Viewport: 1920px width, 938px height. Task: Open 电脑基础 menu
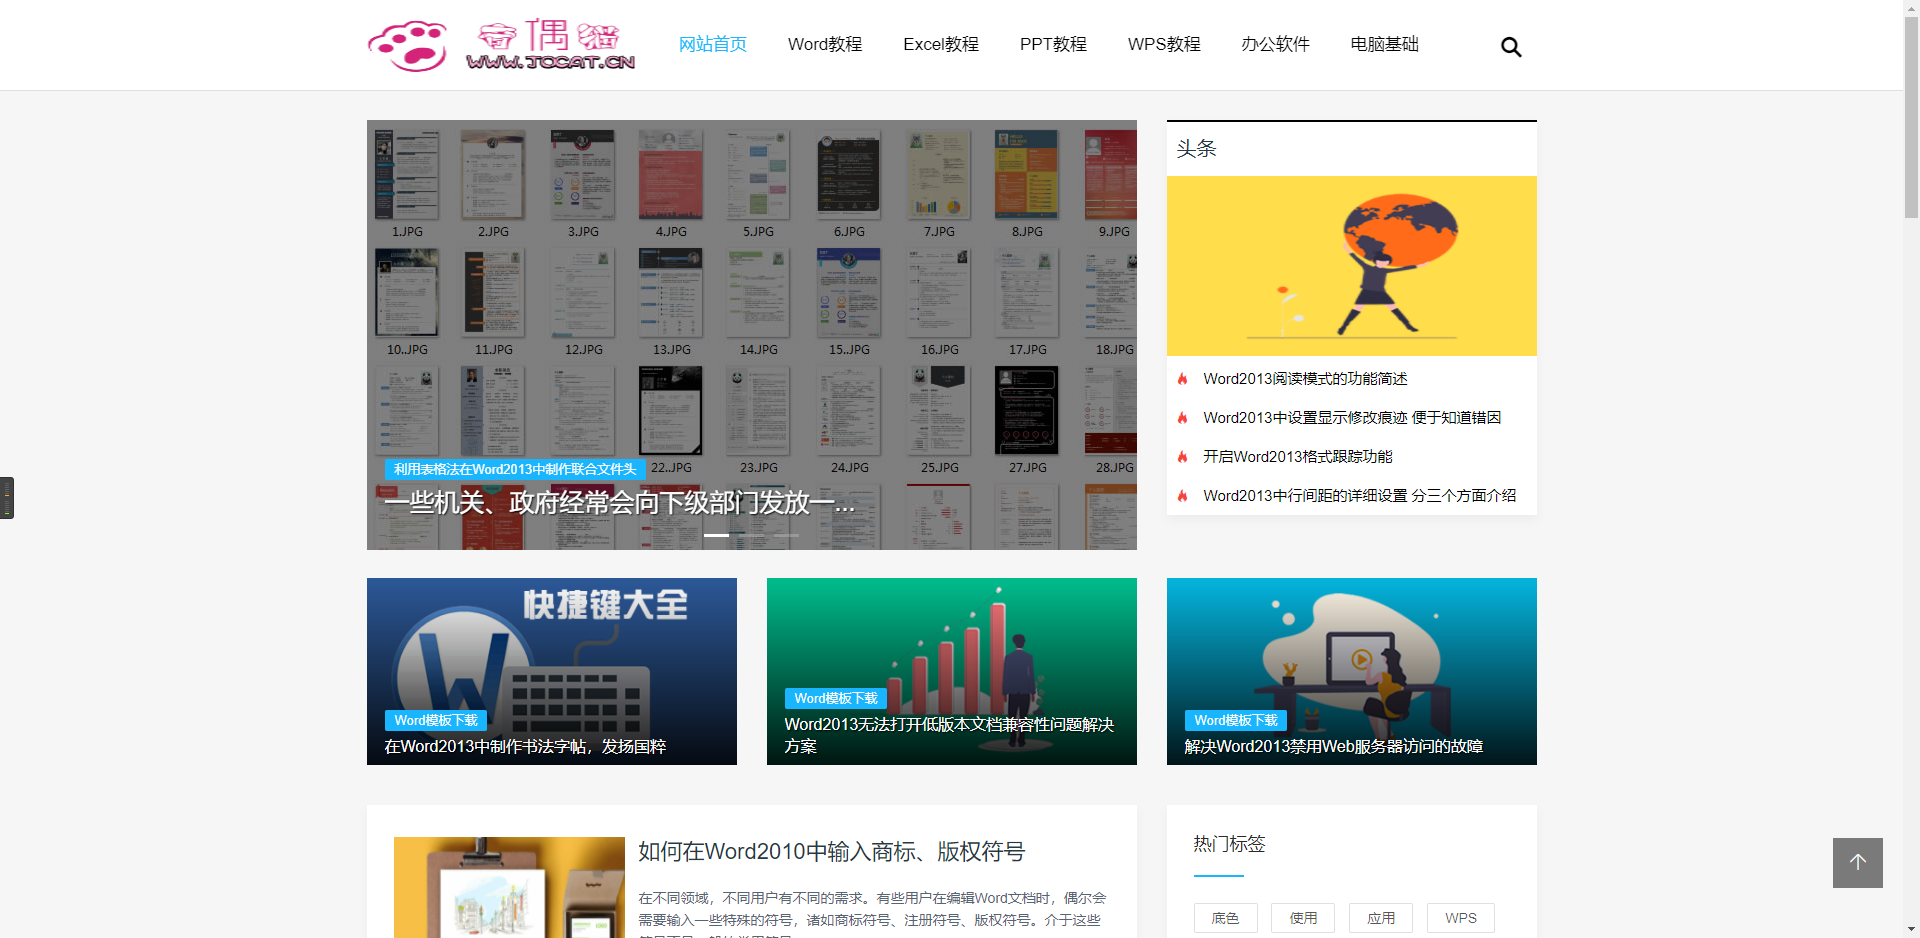click(1385, 44)
